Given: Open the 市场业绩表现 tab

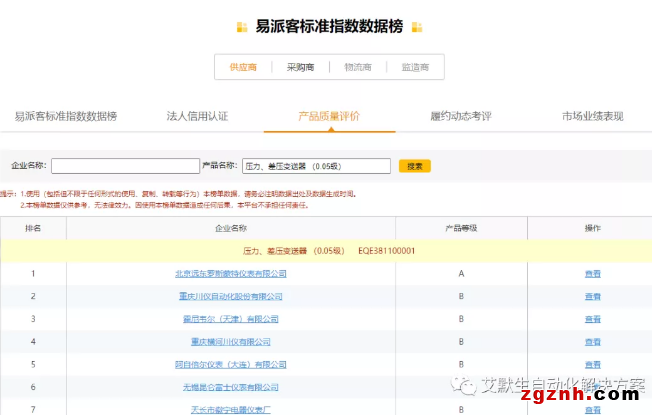Looking at the screenshot, I should (x=593, y=116).
